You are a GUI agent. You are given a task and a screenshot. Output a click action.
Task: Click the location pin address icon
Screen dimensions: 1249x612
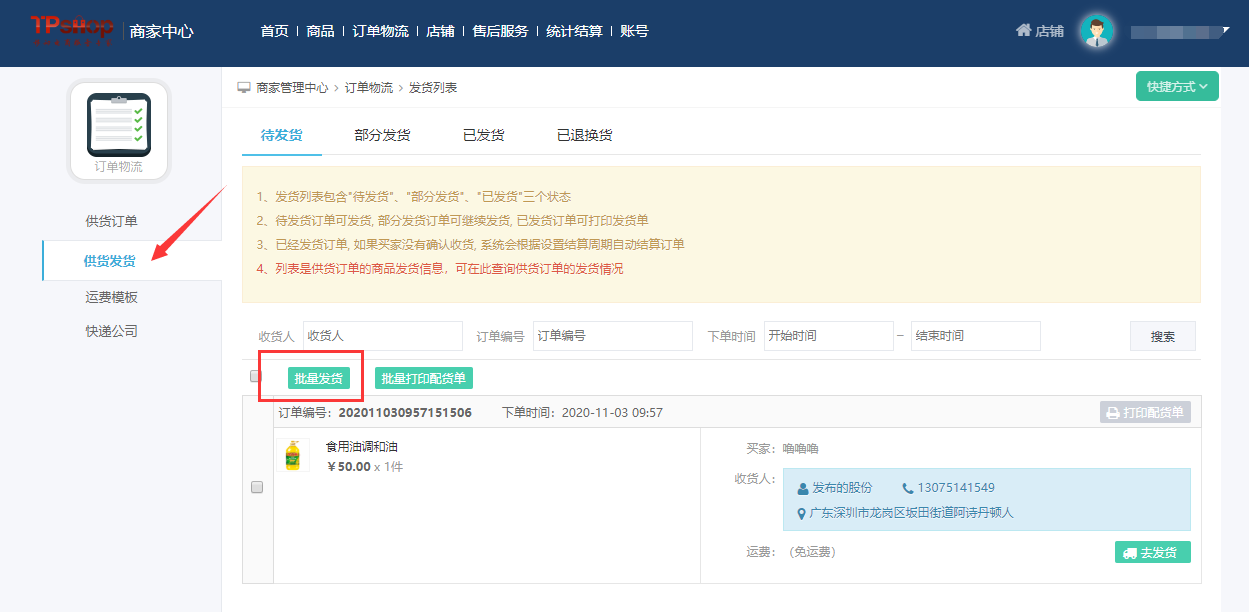click(801, 514)
